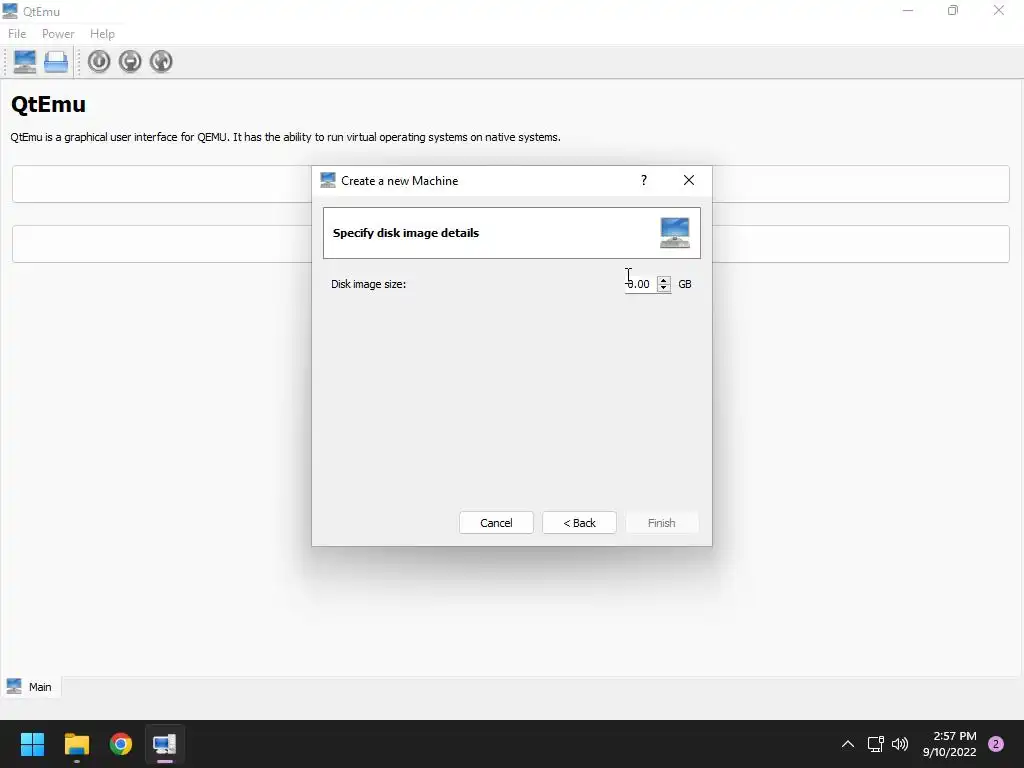Image resolution: width=1024 pixels, height=768 pixels.
Task: Open the Help menu
Action: tap(103, 34)
